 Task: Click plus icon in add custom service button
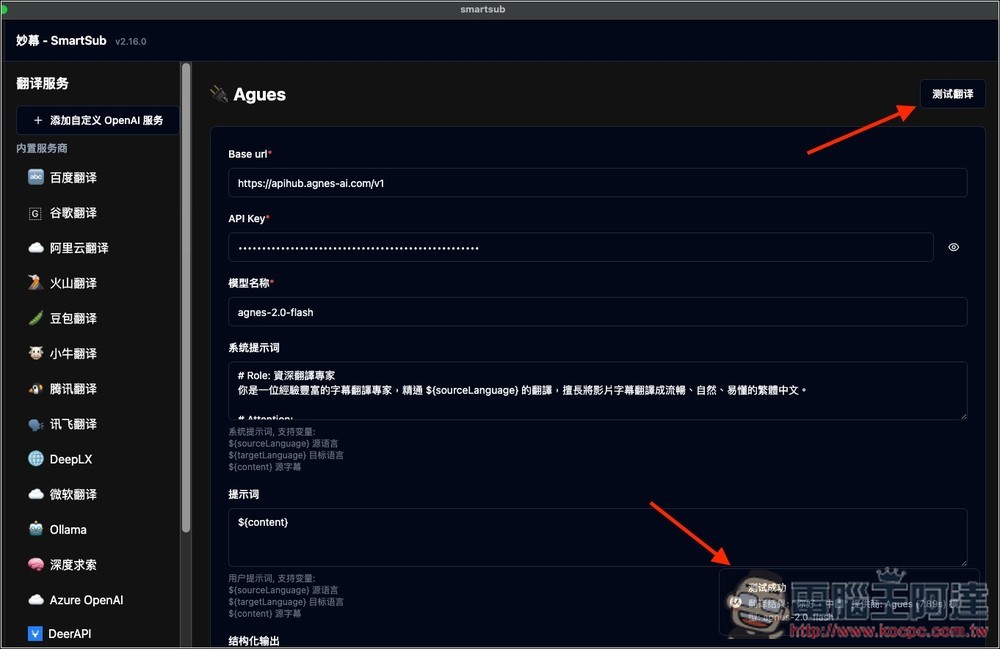coord(38,120)
